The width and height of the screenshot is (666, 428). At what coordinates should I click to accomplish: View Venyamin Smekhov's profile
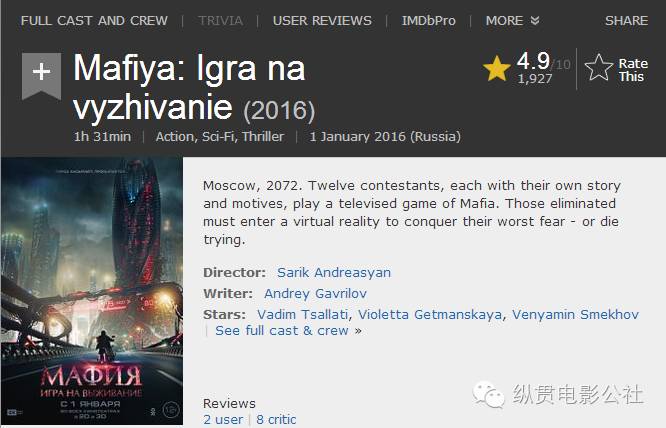[575, 314]
